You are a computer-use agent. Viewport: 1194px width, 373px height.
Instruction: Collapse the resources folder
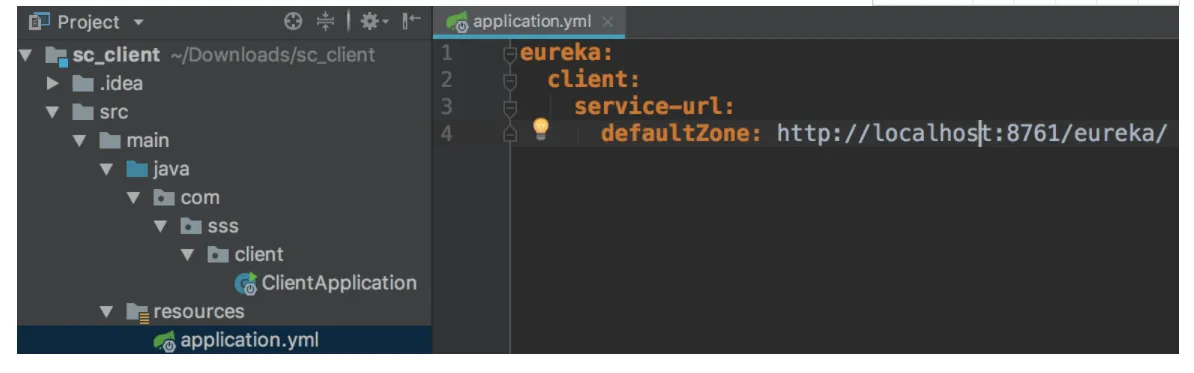click(107, 311)
